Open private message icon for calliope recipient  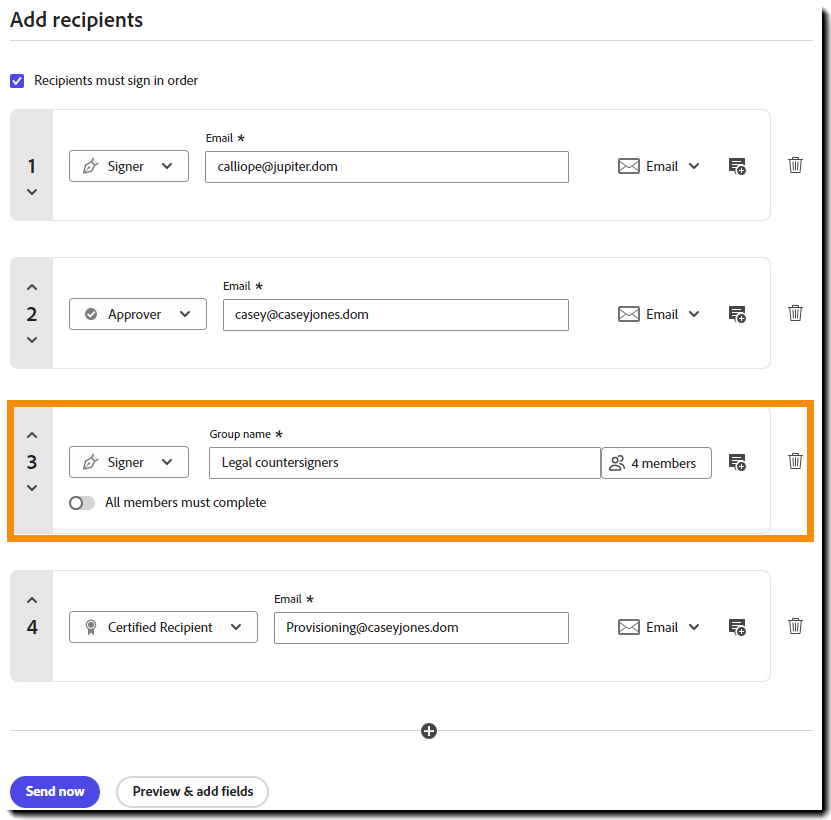pos(737,167)
